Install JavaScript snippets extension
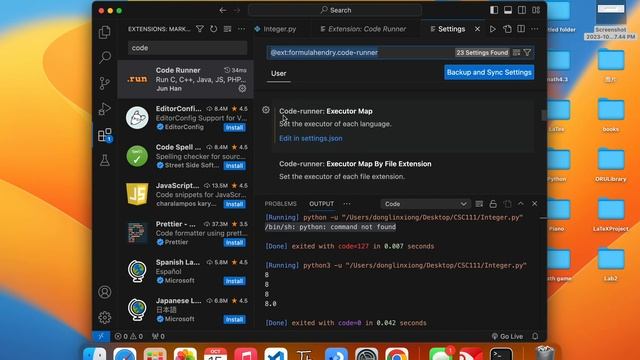 (x=234, y=204)
